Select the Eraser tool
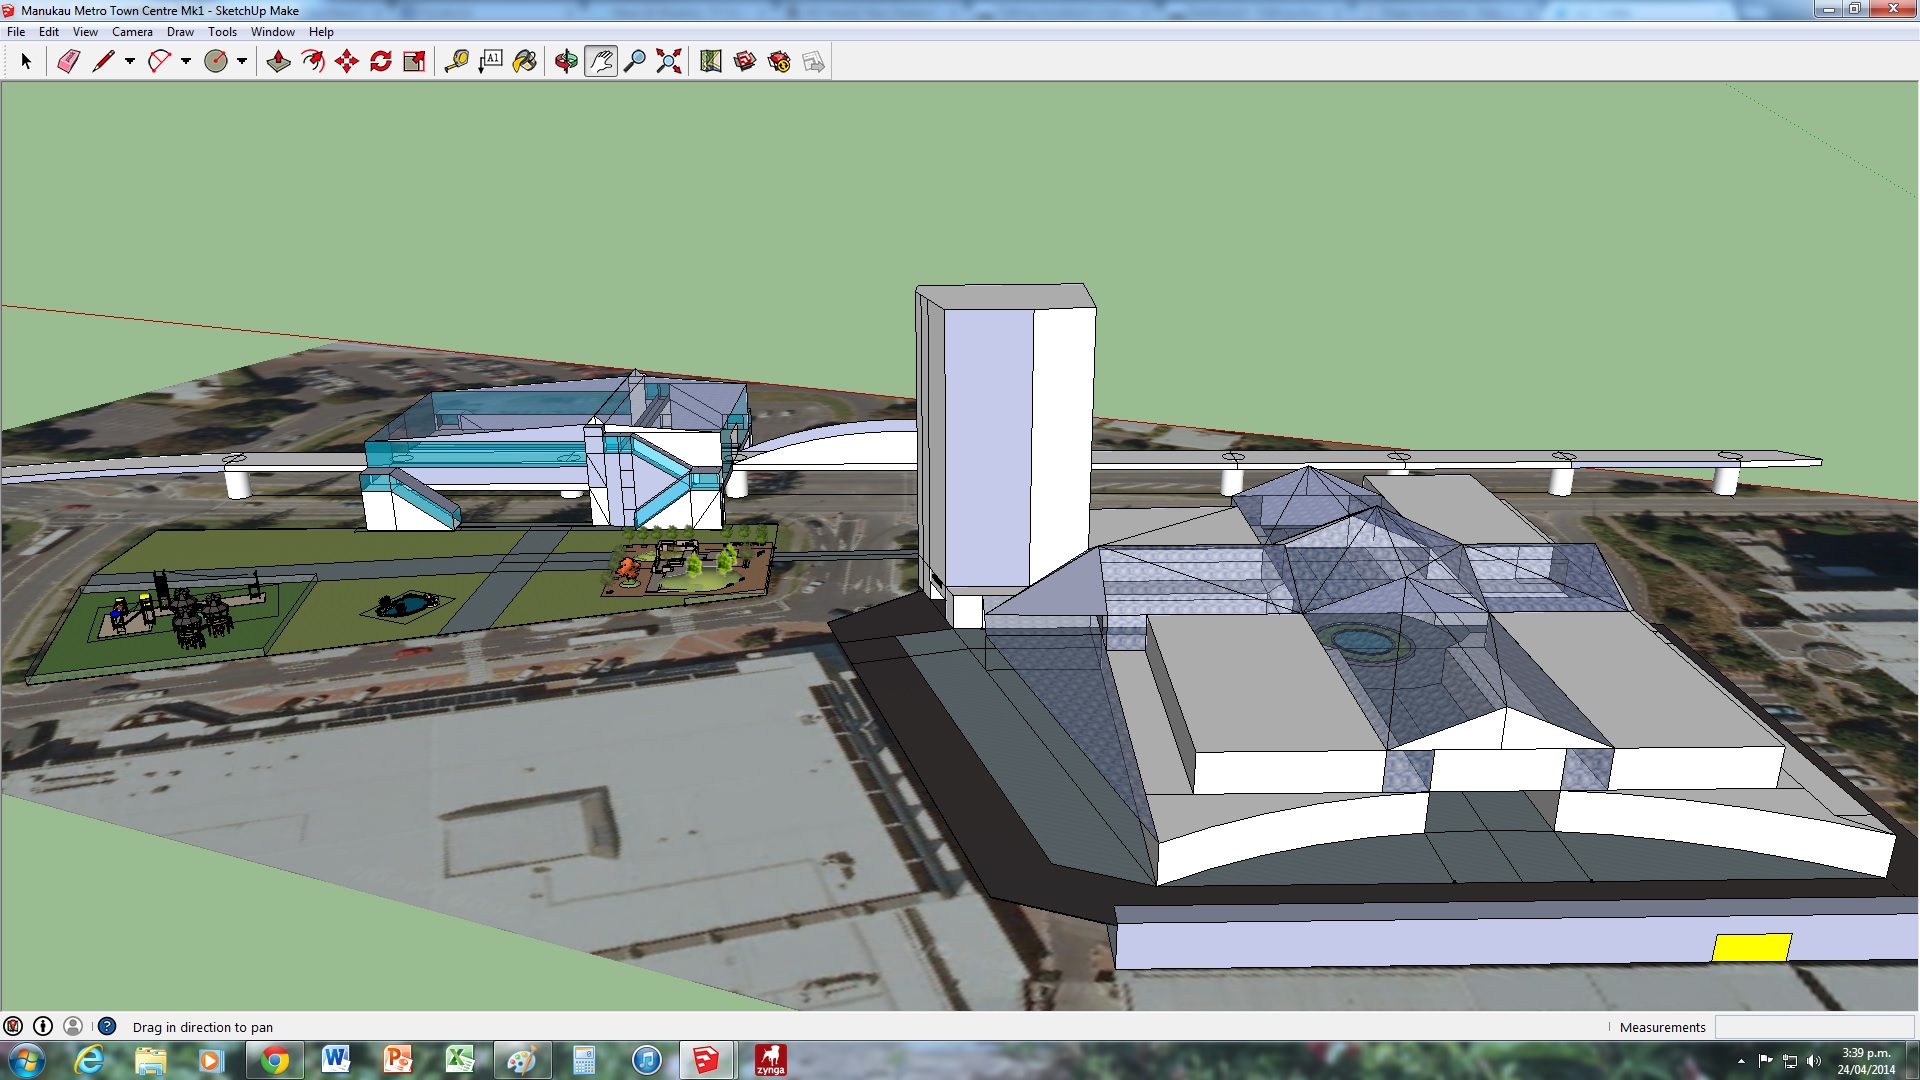Image resolution: width=1920 pixels, height=1080 pixels. (x=68, y=62)
